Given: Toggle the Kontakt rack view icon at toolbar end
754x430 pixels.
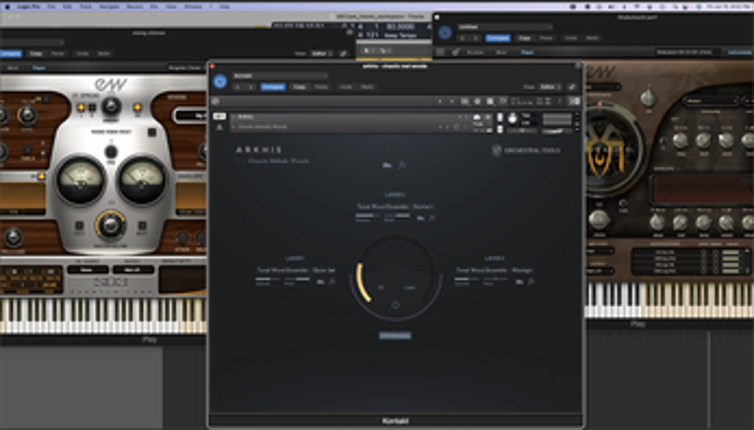Looking at the screenshot, I should 574,101.
